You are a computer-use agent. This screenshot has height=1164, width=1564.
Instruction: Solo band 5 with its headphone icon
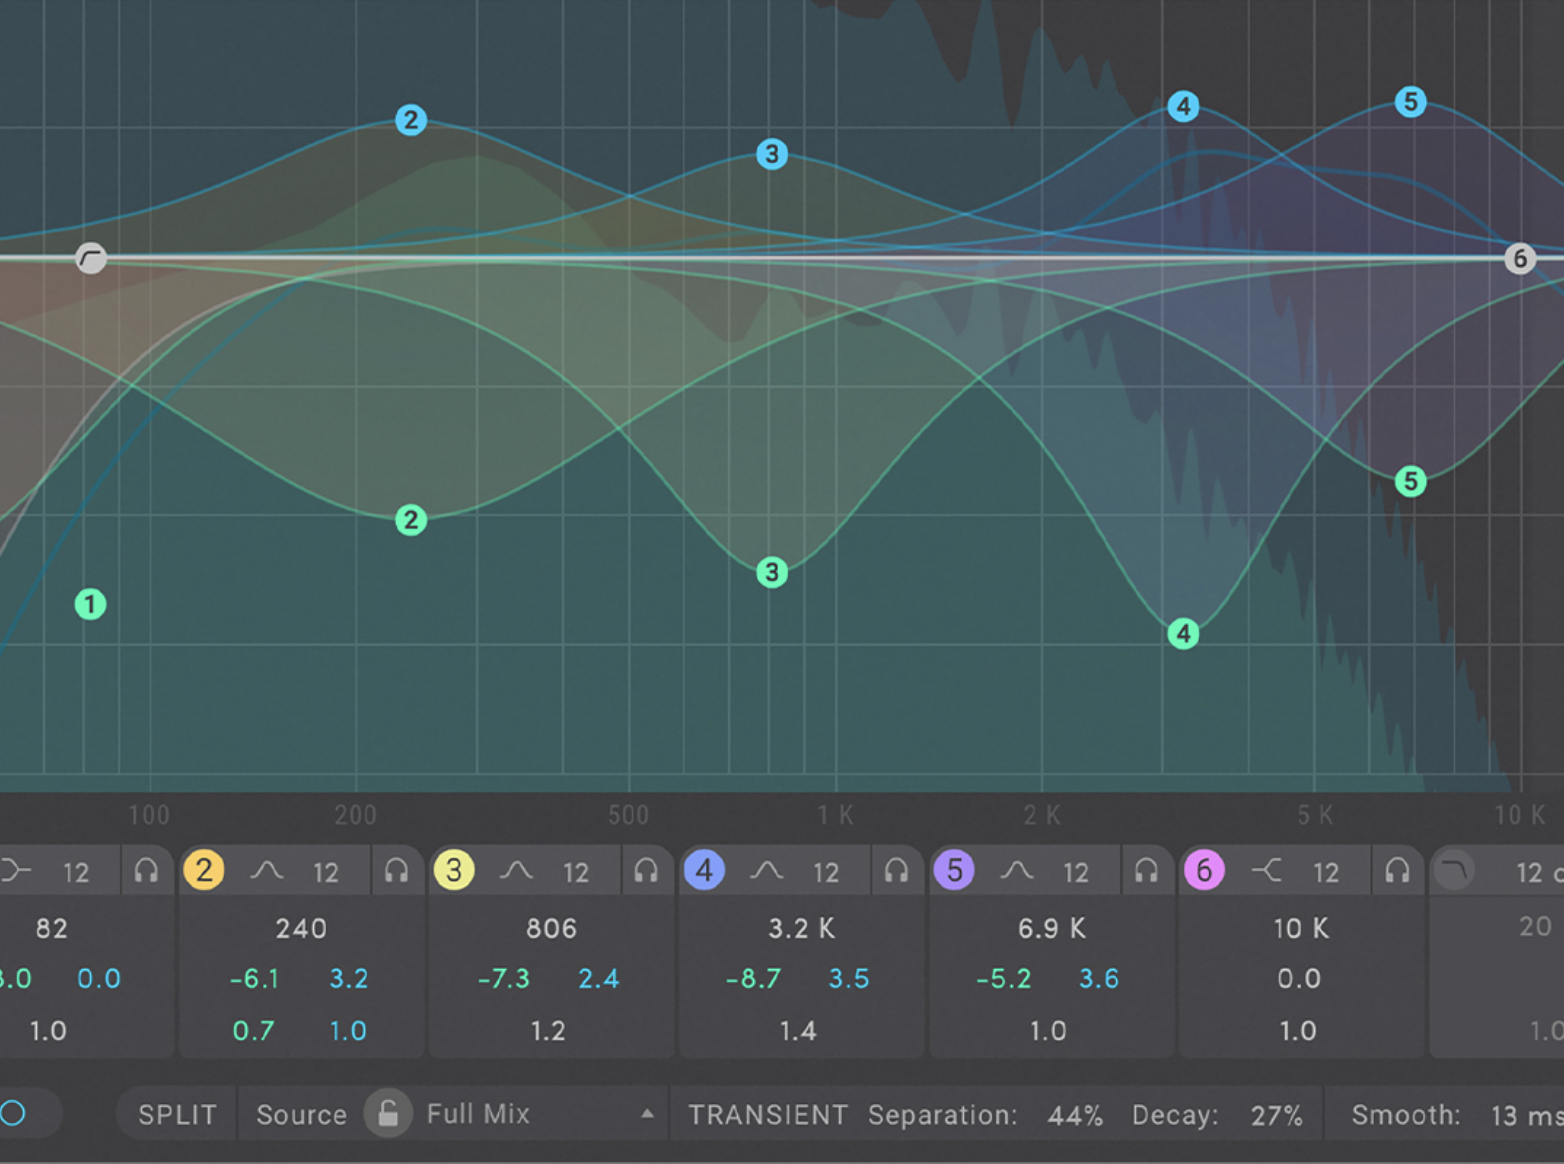click(x=1147, y=871)
